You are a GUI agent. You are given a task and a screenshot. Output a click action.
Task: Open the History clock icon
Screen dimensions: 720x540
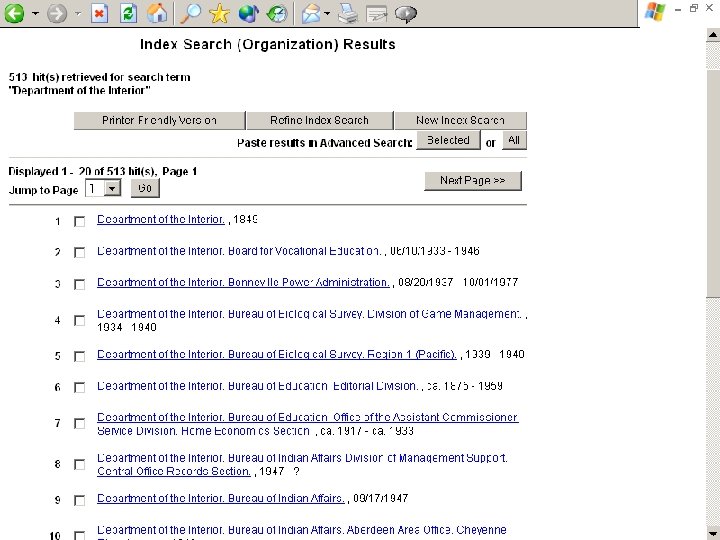point(277,13)
